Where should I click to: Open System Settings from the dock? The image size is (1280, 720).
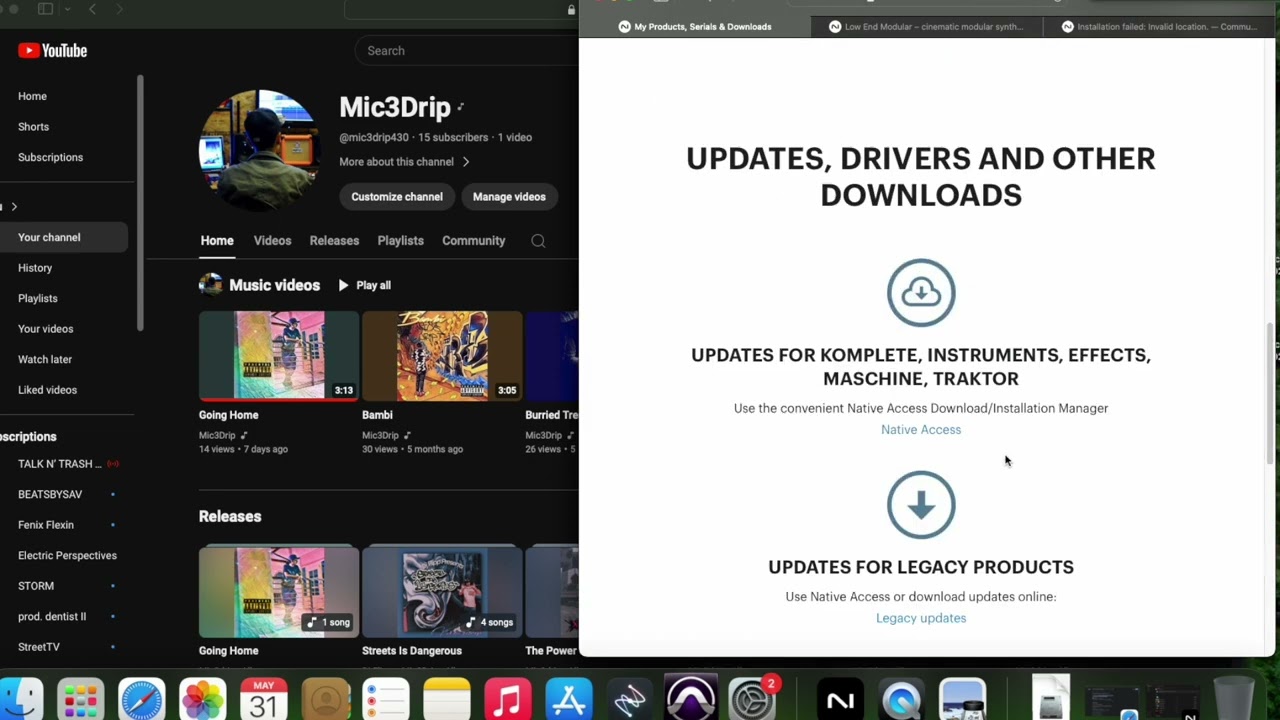tap(752, 699)
